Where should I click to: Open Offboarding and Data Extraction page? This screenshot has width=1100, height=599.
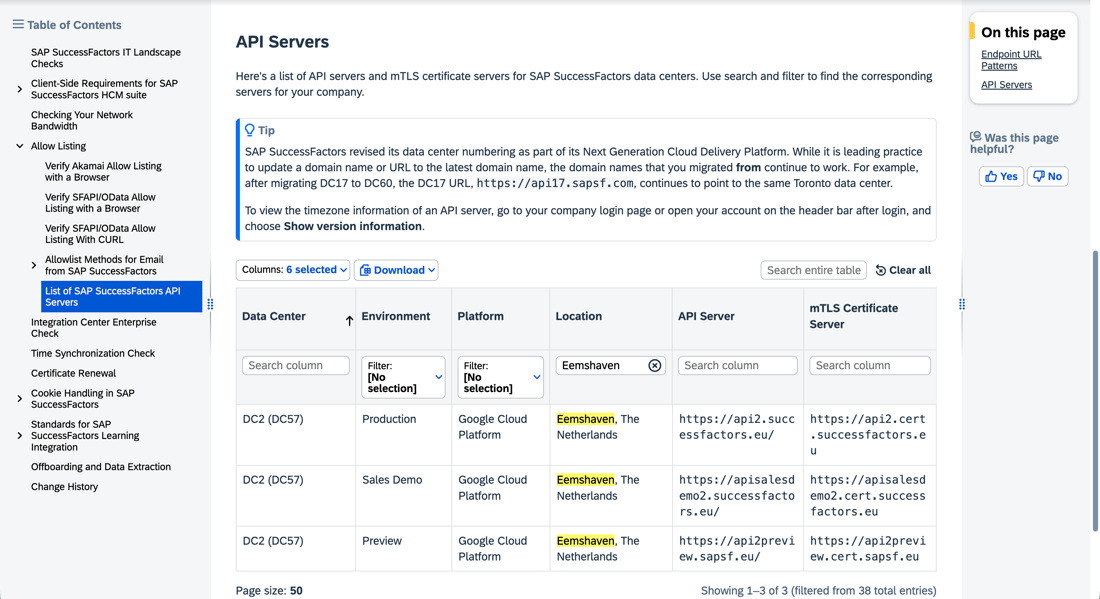click(100, 466)
